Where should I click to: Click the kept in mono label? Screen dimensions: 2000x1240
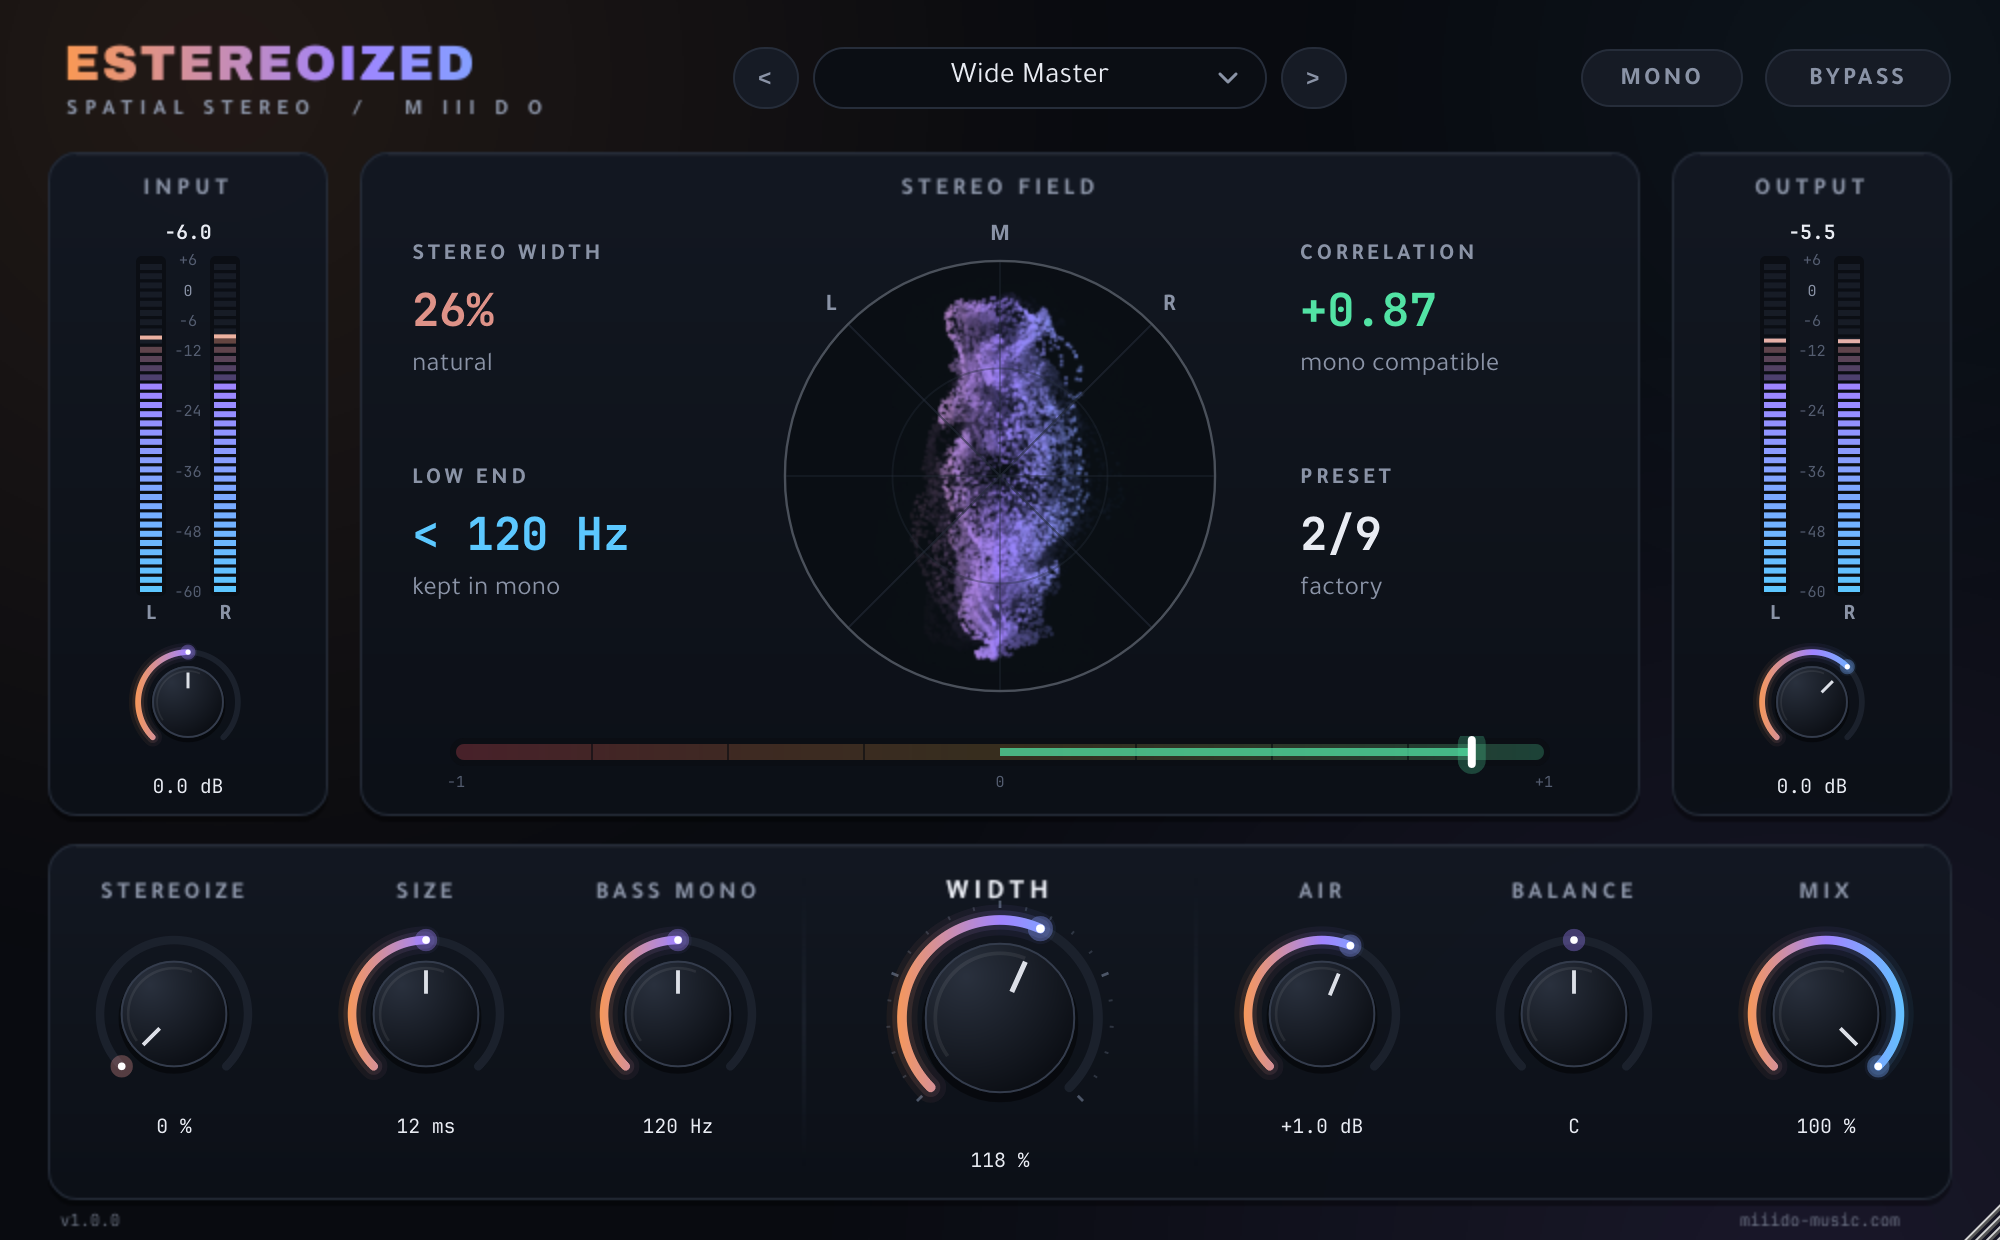[x=486, y=586]
